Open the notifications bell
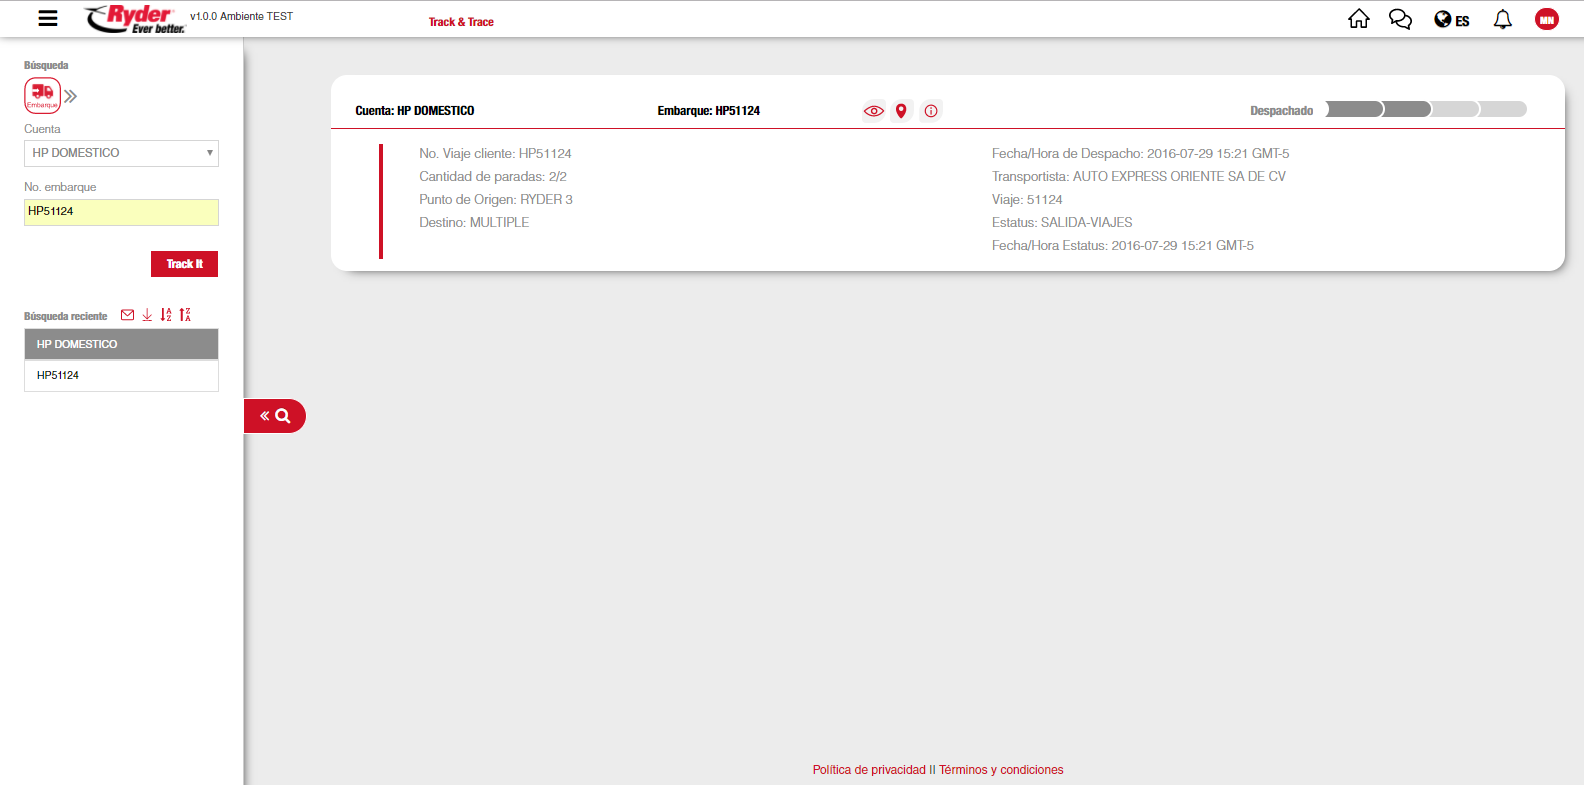The height and width of the screenshot is (785, 1584). click(1502, 19)
